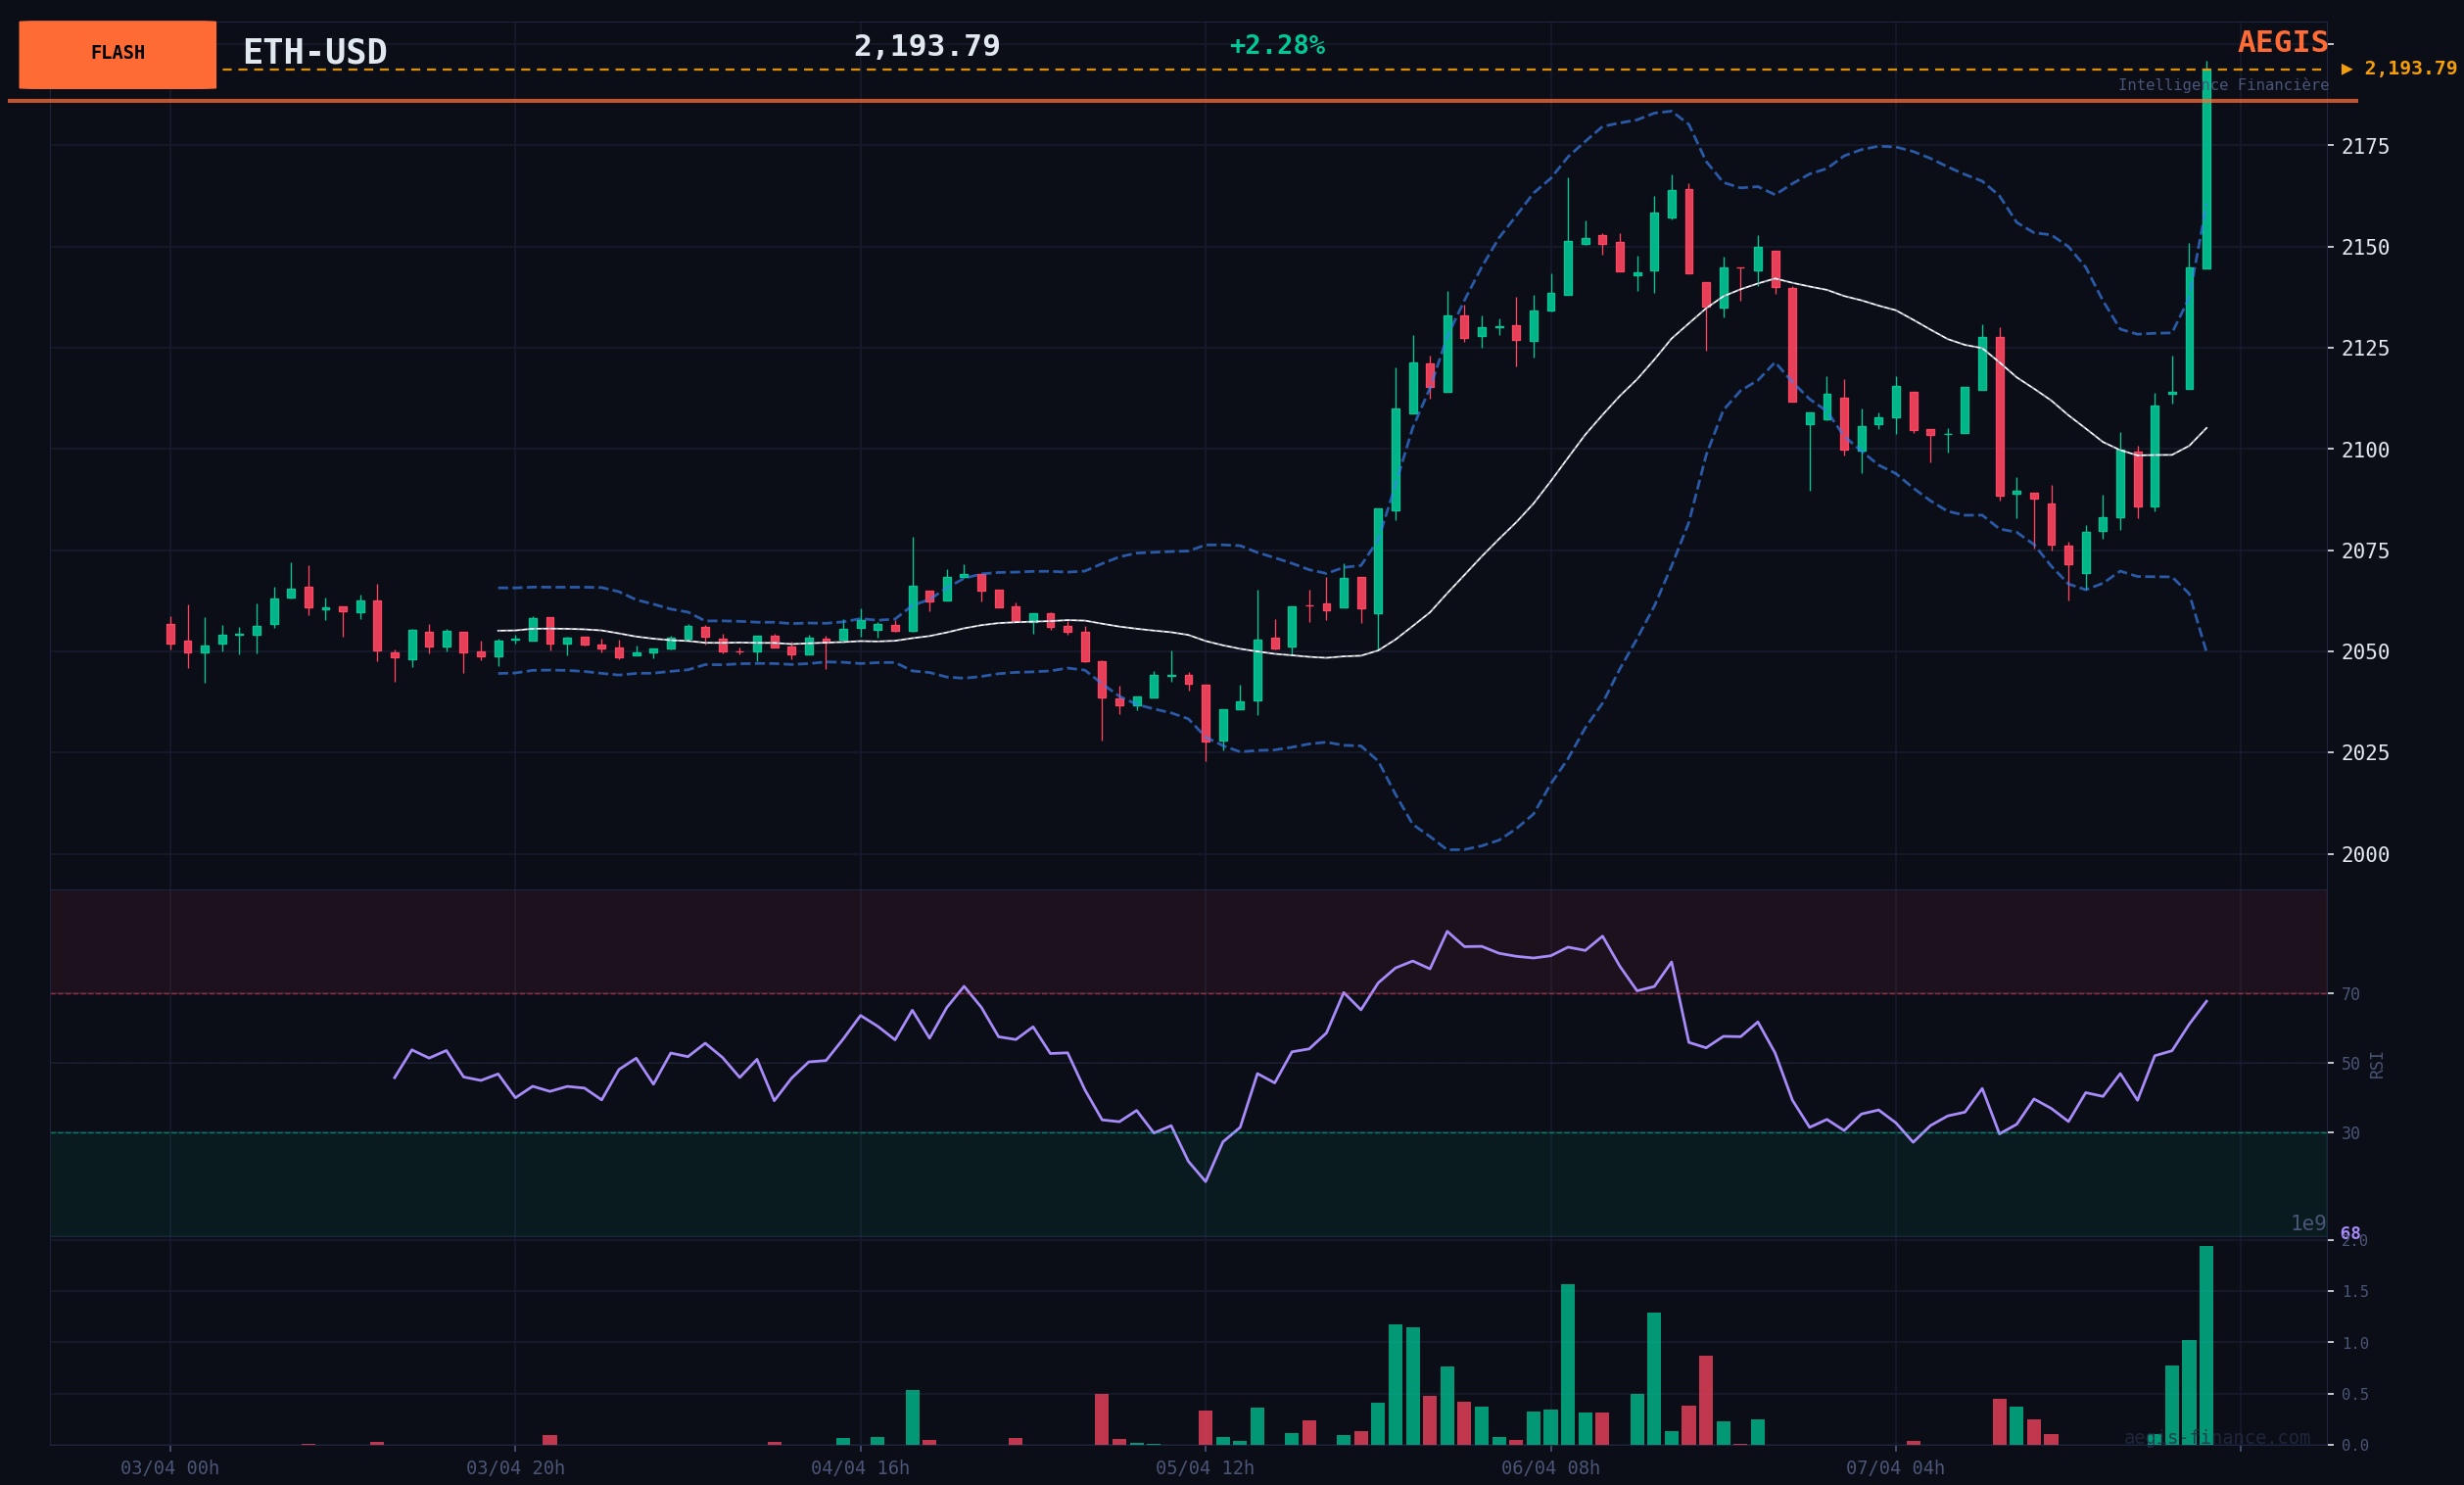The height and width of the screenshot is (1485, 2464).
Task: Click the 05/04 12h time label
Action: click(x=1204, y=1468)
